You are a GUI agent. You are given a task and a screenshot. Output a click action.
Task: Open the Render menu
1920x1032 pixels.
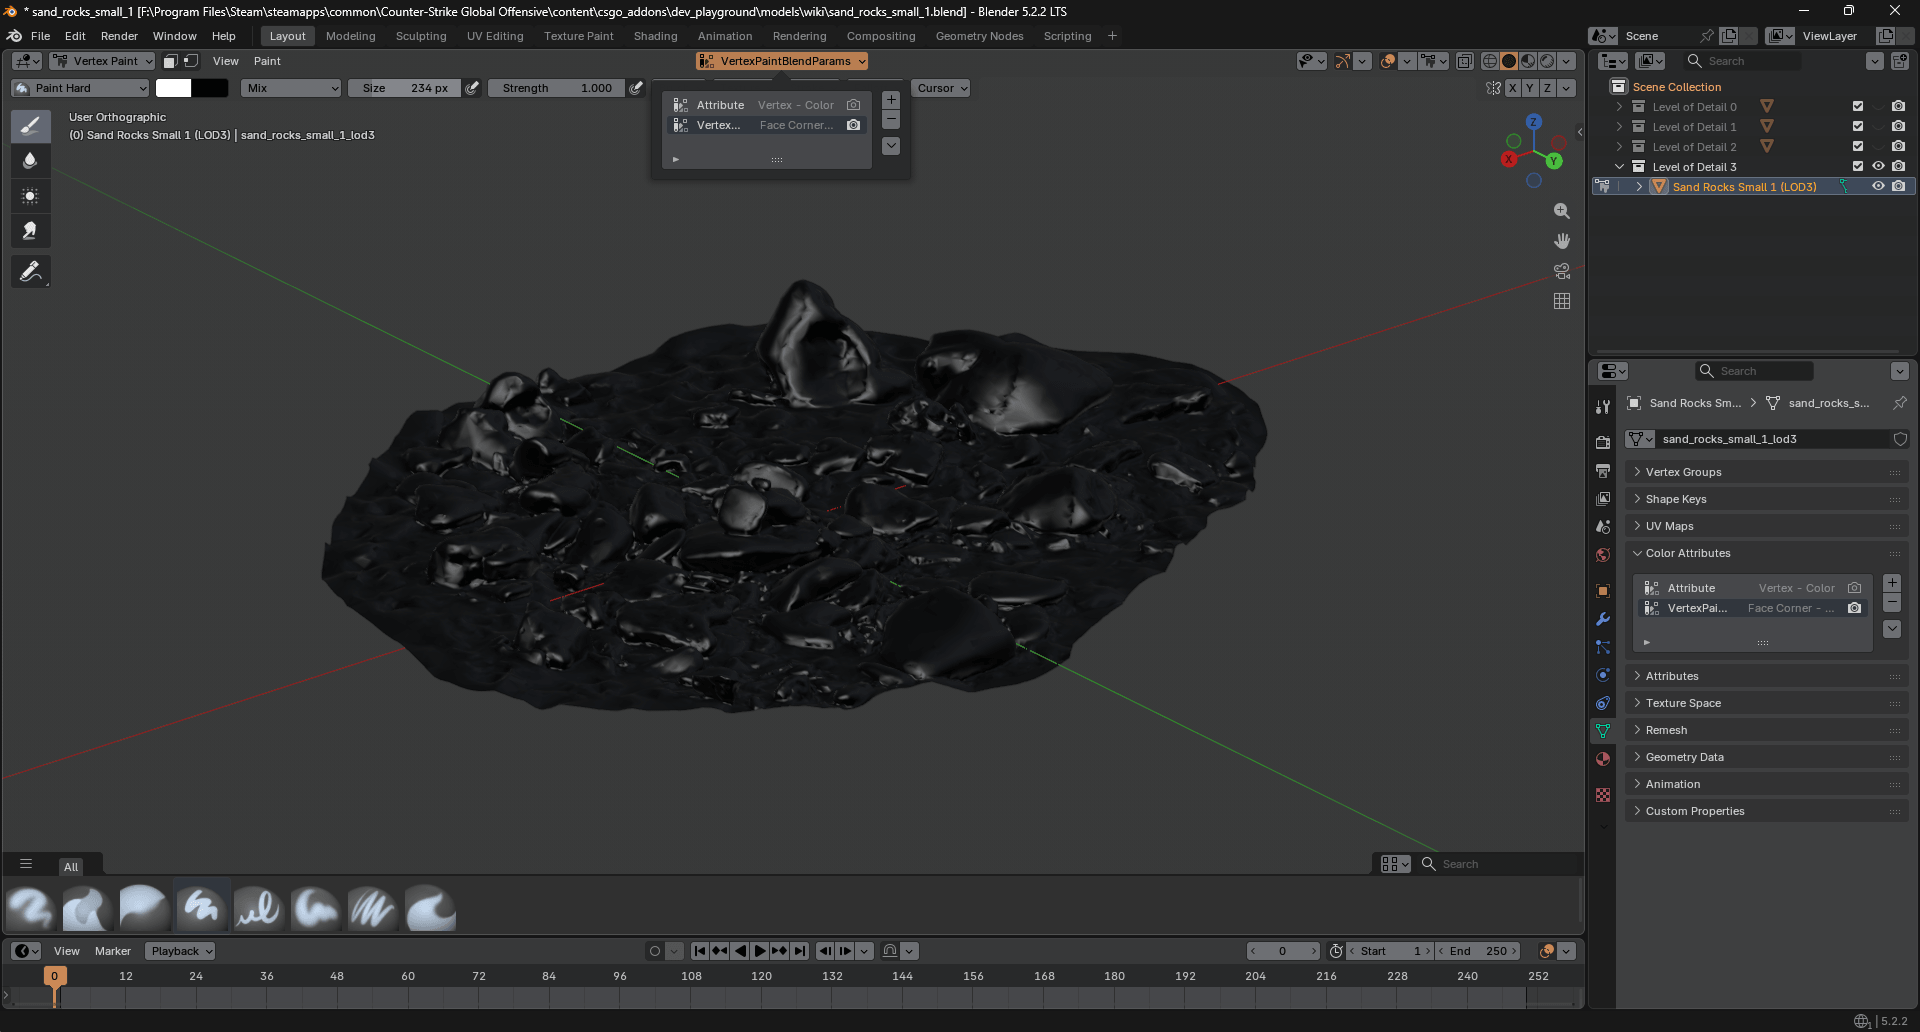(x=119, y=36)
